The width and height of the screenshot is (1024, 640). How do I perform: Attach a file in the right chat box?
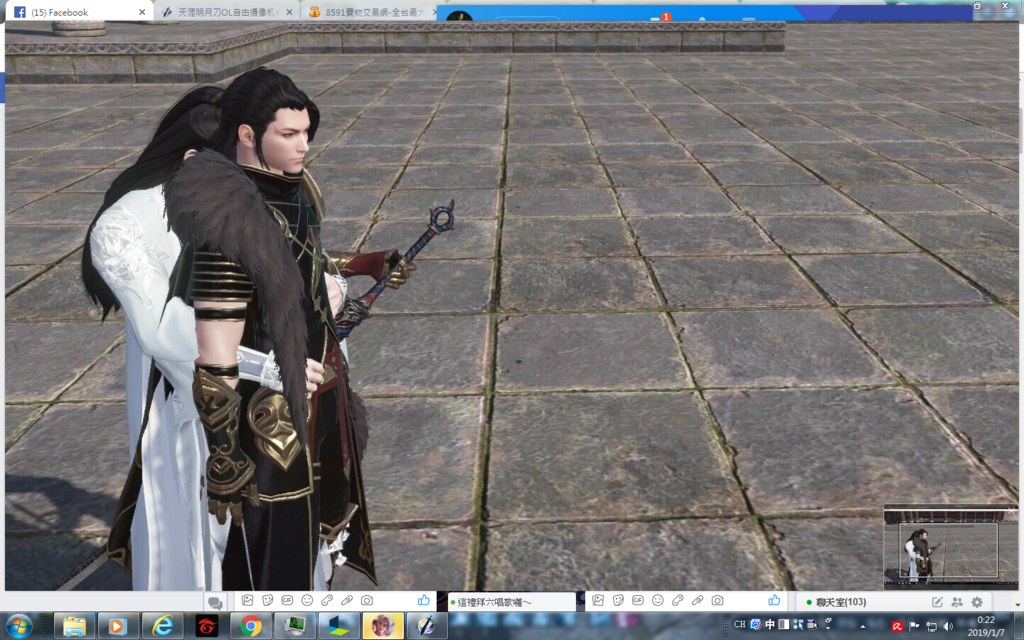[x=697, y=600]
